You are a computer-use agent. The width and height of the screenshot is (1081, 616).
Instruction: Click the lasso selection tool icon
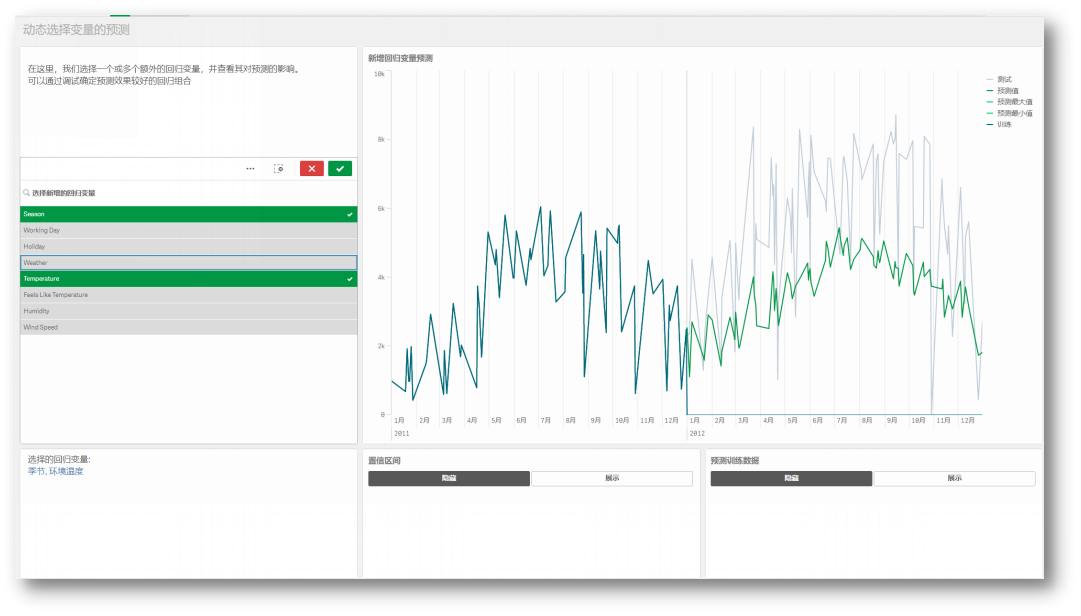[279, 169]
